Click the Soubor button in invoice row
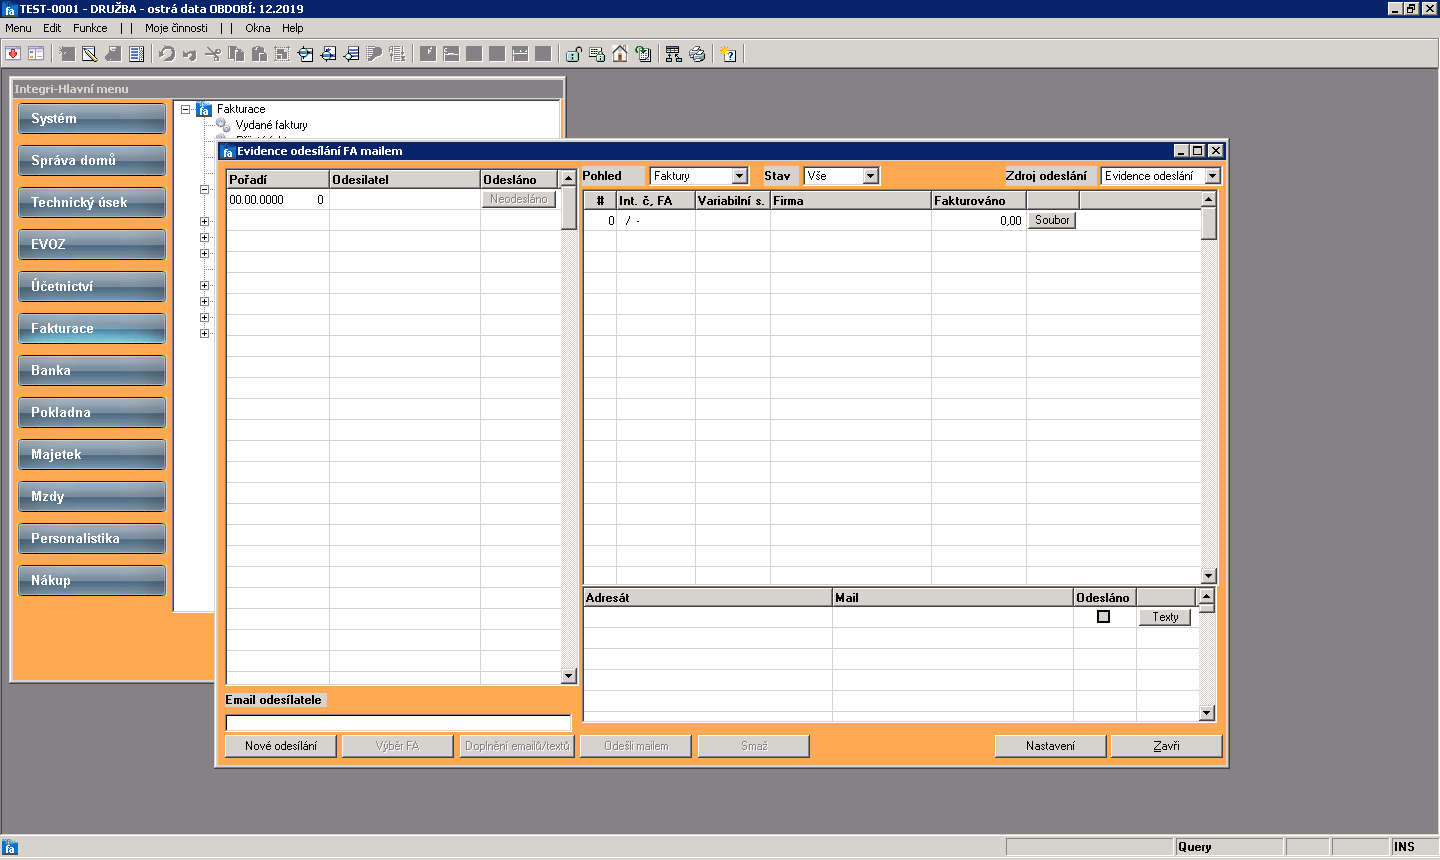 click(x=1052, y=220)
